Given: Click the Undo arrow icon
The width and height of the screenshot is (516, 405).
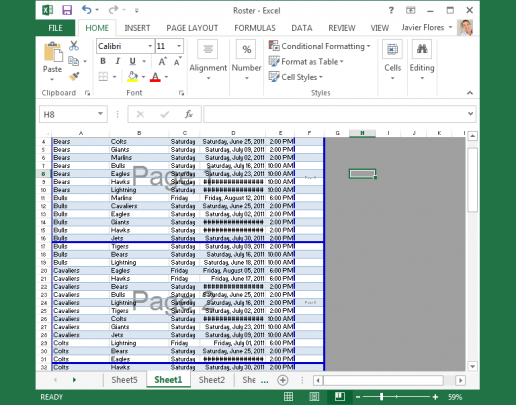Looking at the screenshot, I should (x=87, y=10).
